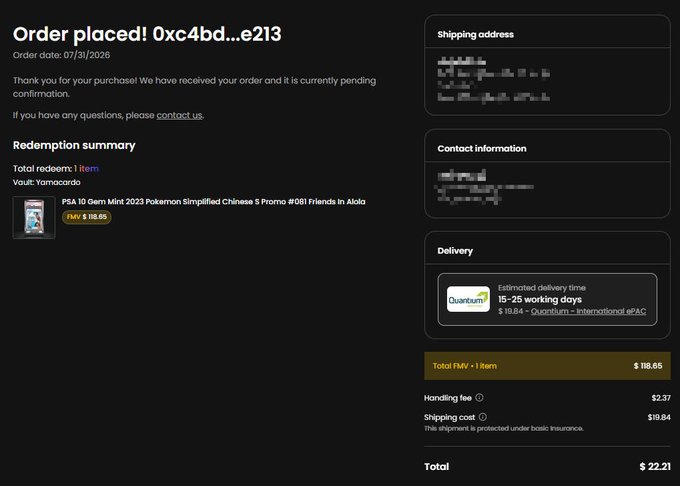The width and height of the screenshot is (680, 486).
Task: Click the Estimated delivery time label
Action: pyautogui.click(x=542, y=288)
